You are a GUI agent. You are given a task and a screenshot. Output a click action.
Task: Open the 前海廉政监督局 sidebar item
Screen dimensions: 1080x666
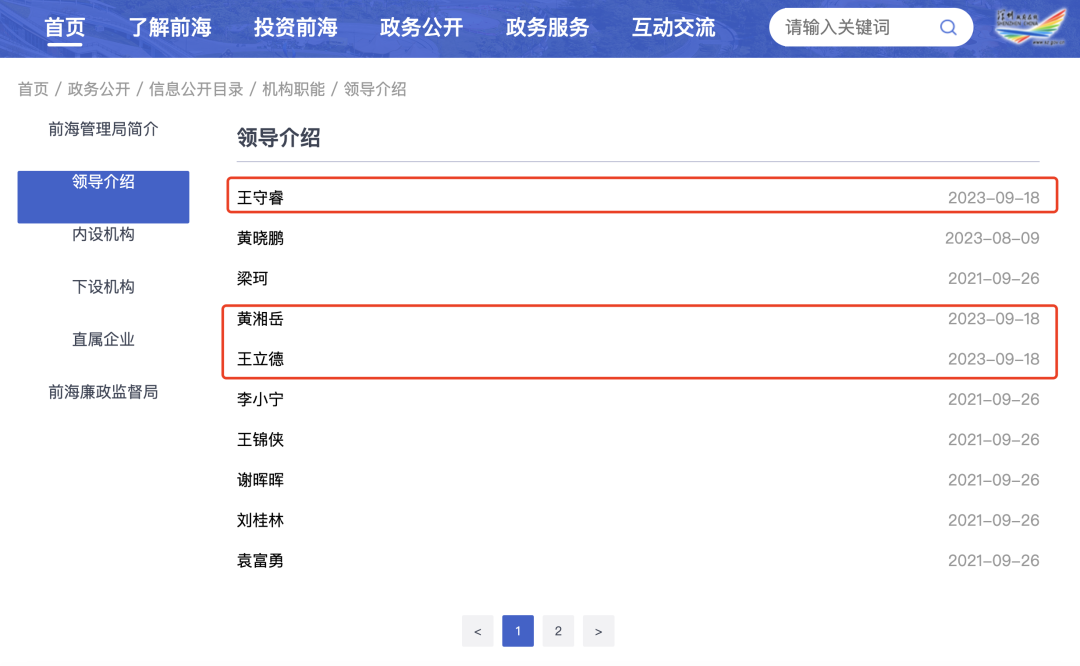coord(102,392)
